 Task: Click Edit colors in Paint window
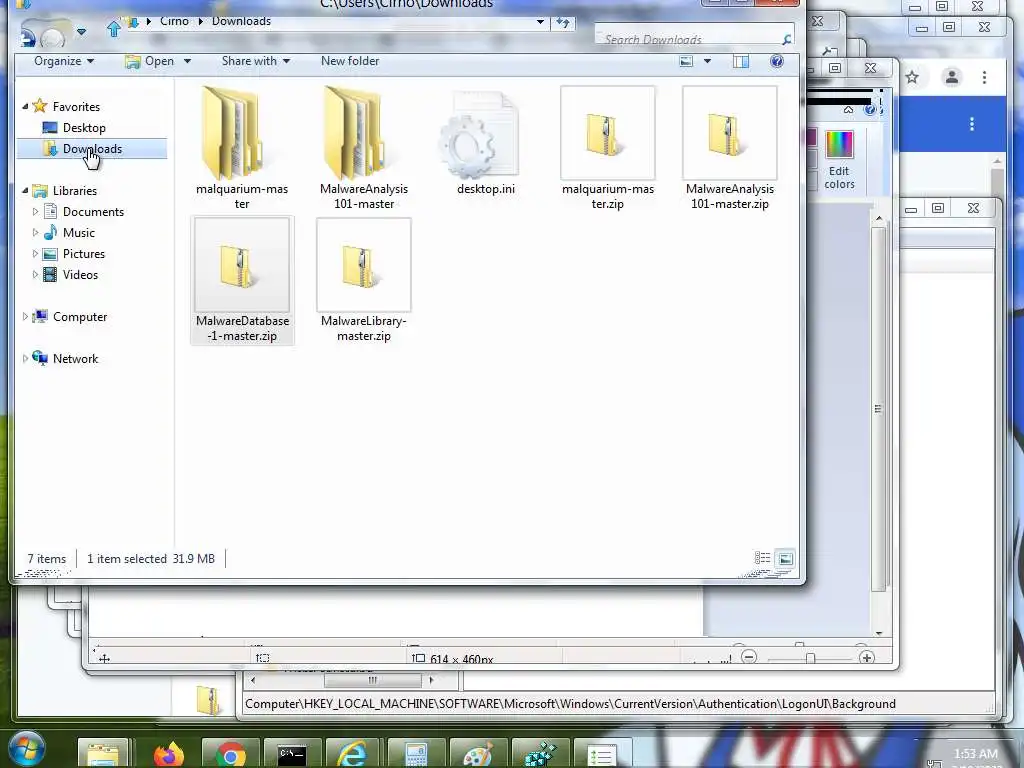coord(839,160)
